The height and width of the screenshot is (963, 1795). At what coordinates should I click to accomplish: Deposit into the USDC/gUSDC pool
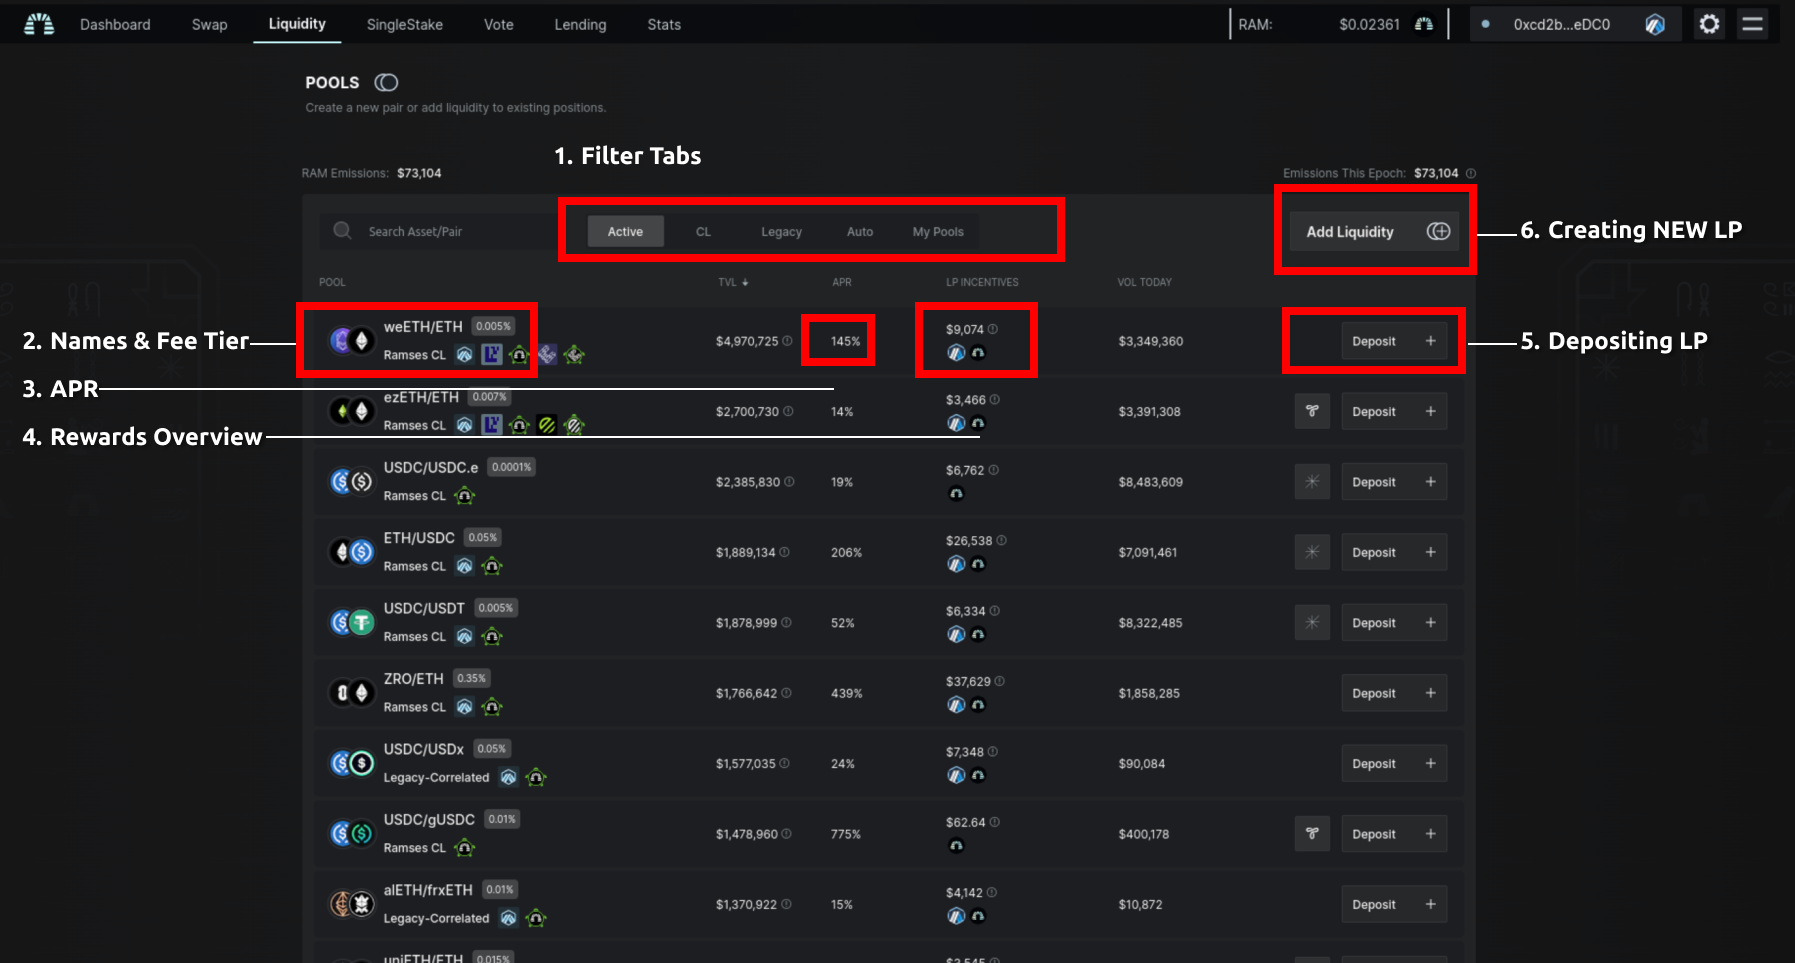tap(1394, 834)
